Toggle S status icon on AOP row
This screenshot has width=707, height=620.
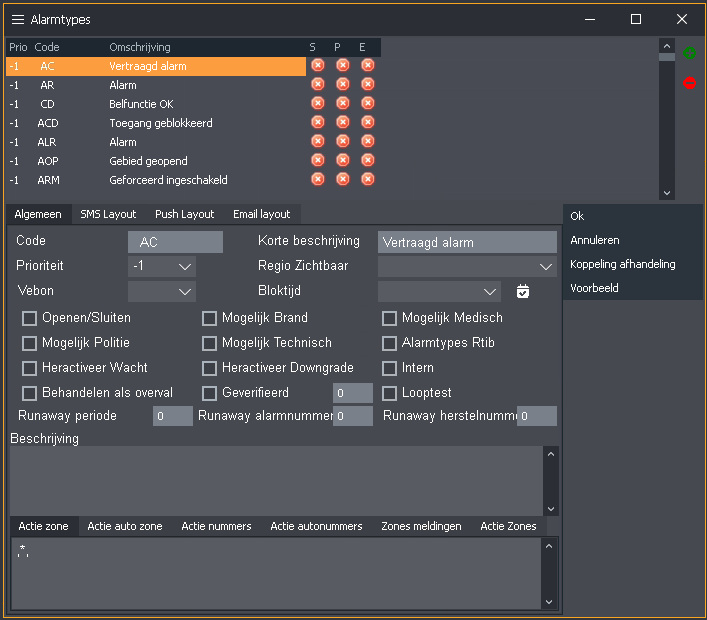318,160
